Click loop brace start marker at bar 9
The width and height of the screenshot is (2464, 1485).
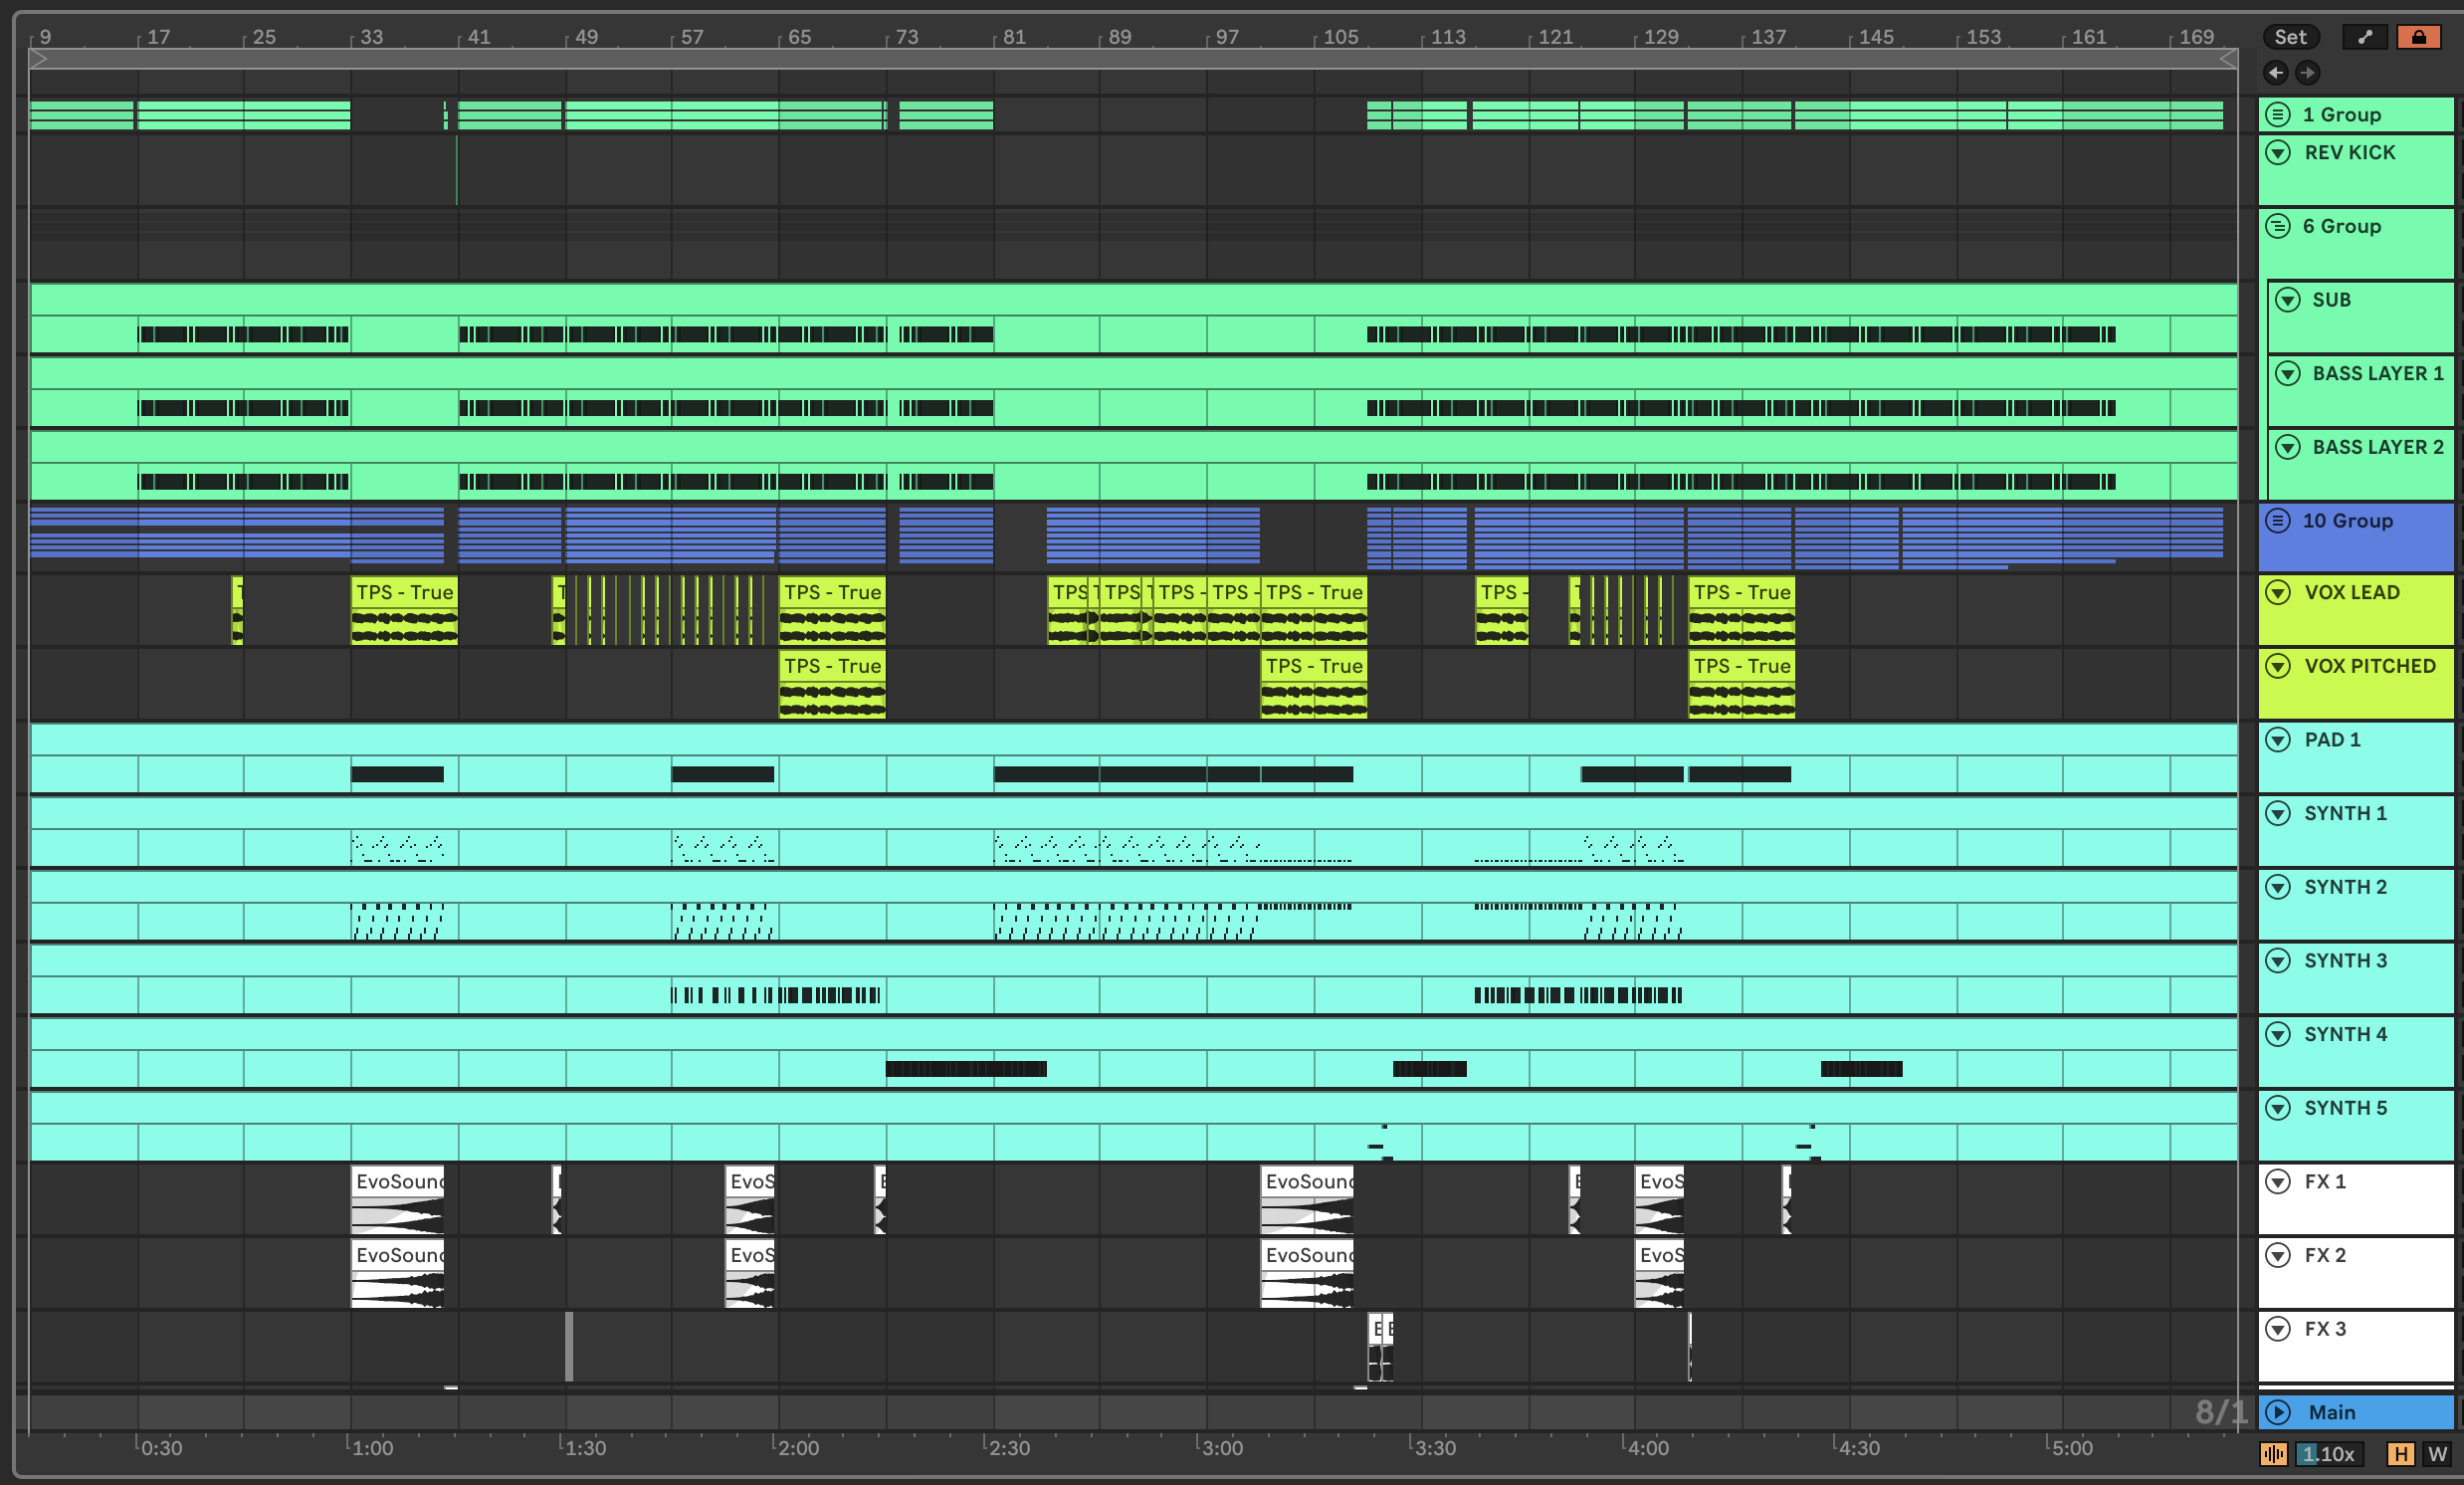(x=38, y=59)
